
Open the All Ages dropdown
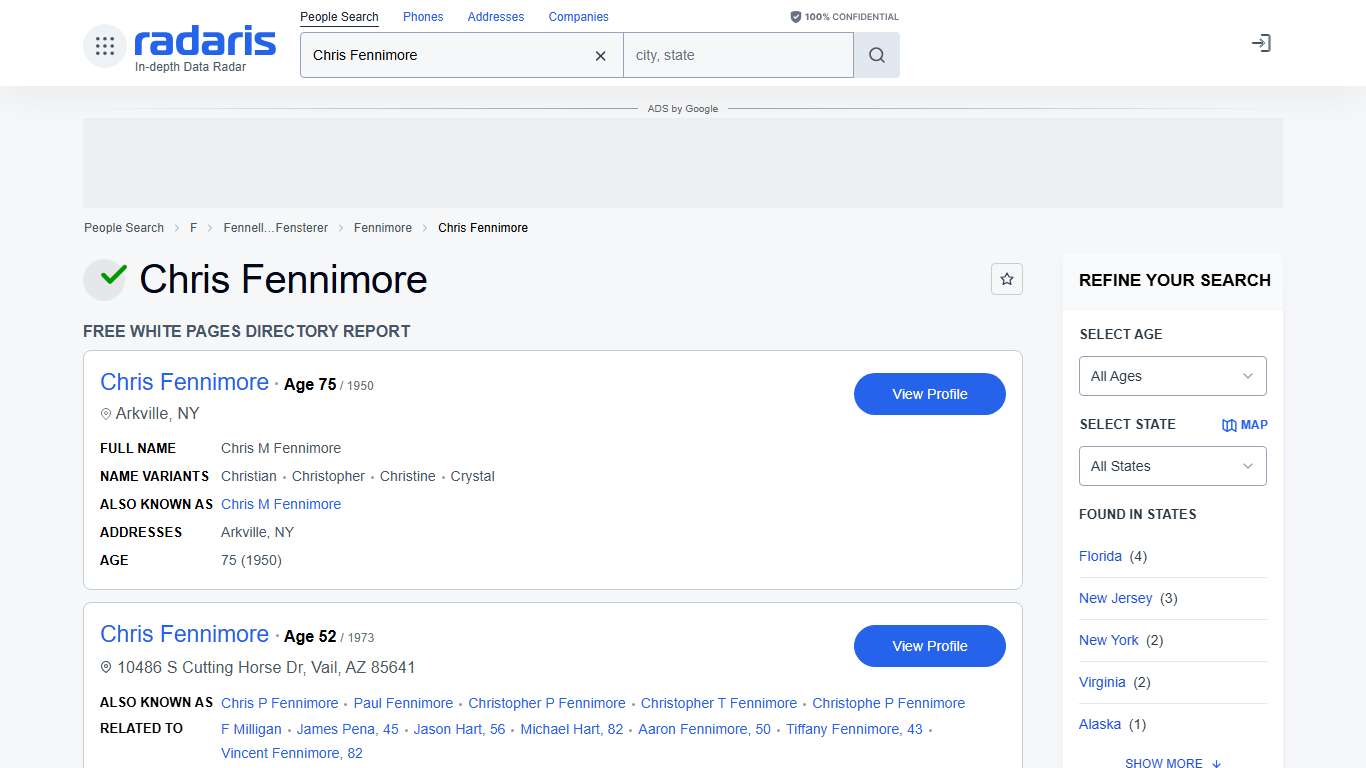tap(1172, 376)
